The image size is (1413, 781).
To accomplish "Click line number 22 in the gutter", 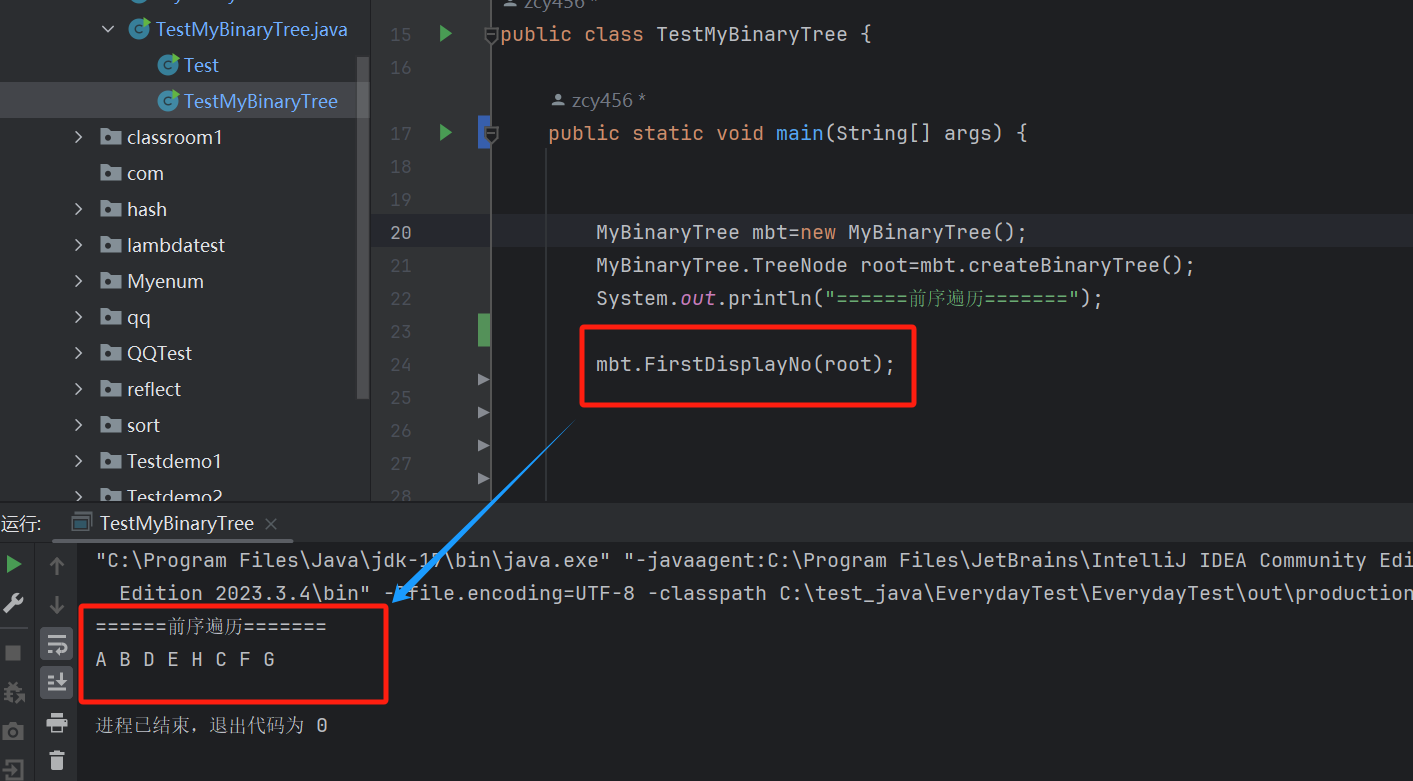I will coord(400,298).
